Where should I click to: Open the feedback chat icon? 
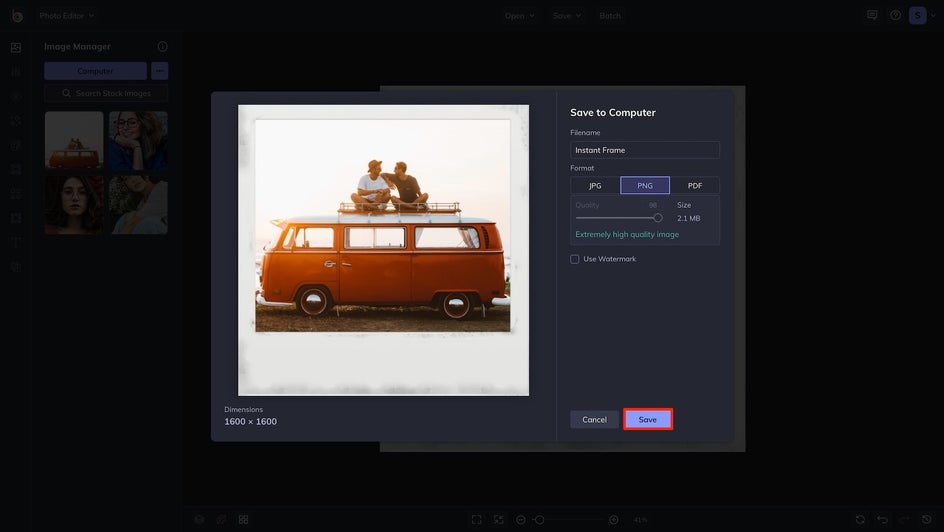pos(872,15)
